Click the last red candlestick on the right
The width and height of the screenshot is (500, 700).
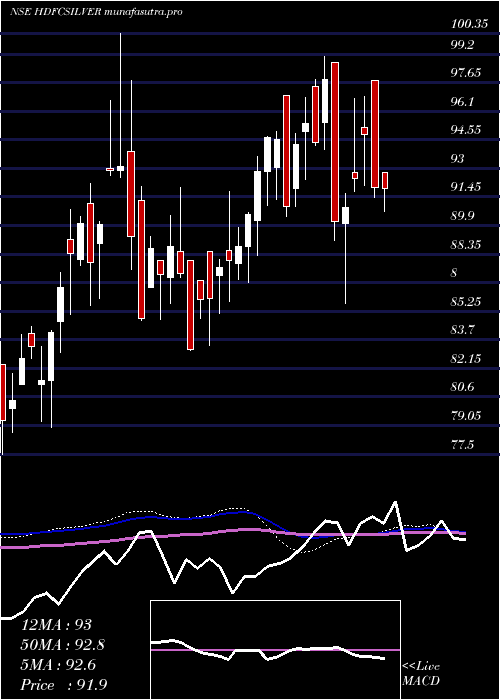tap(384, 180)
